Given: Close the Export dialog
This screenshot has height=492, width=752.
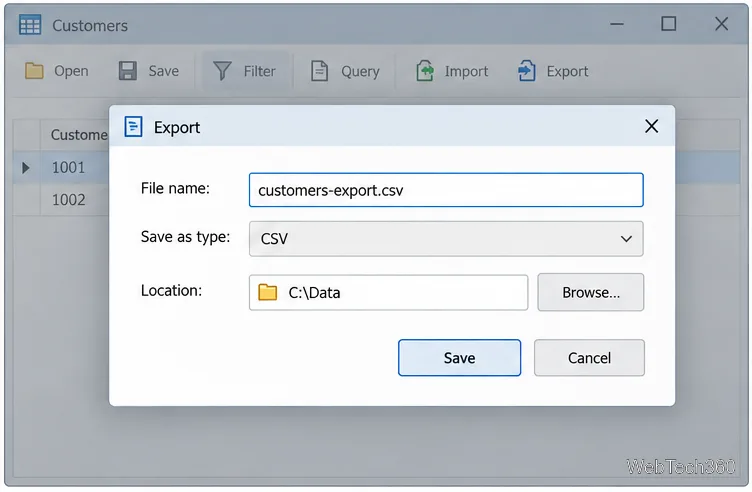Looking at the screenshot, I should pos(651,127).
